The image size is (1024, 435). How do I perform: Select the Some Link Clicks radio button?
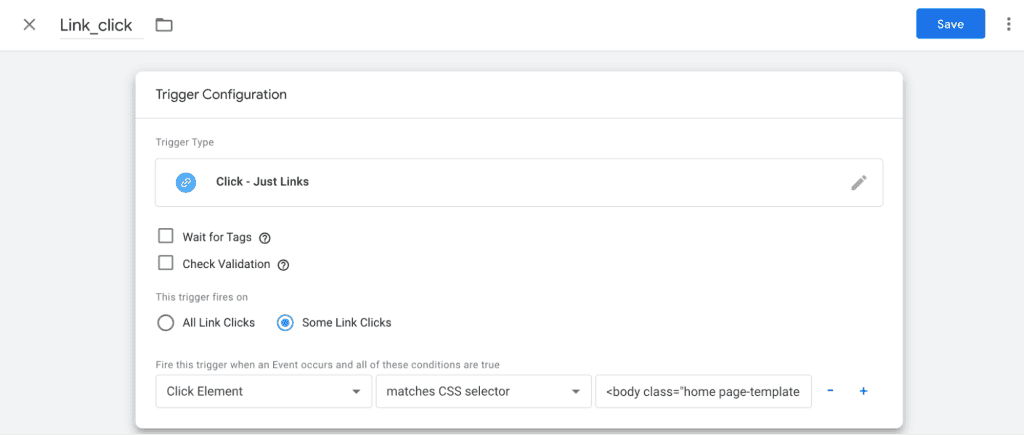point(285,323)
